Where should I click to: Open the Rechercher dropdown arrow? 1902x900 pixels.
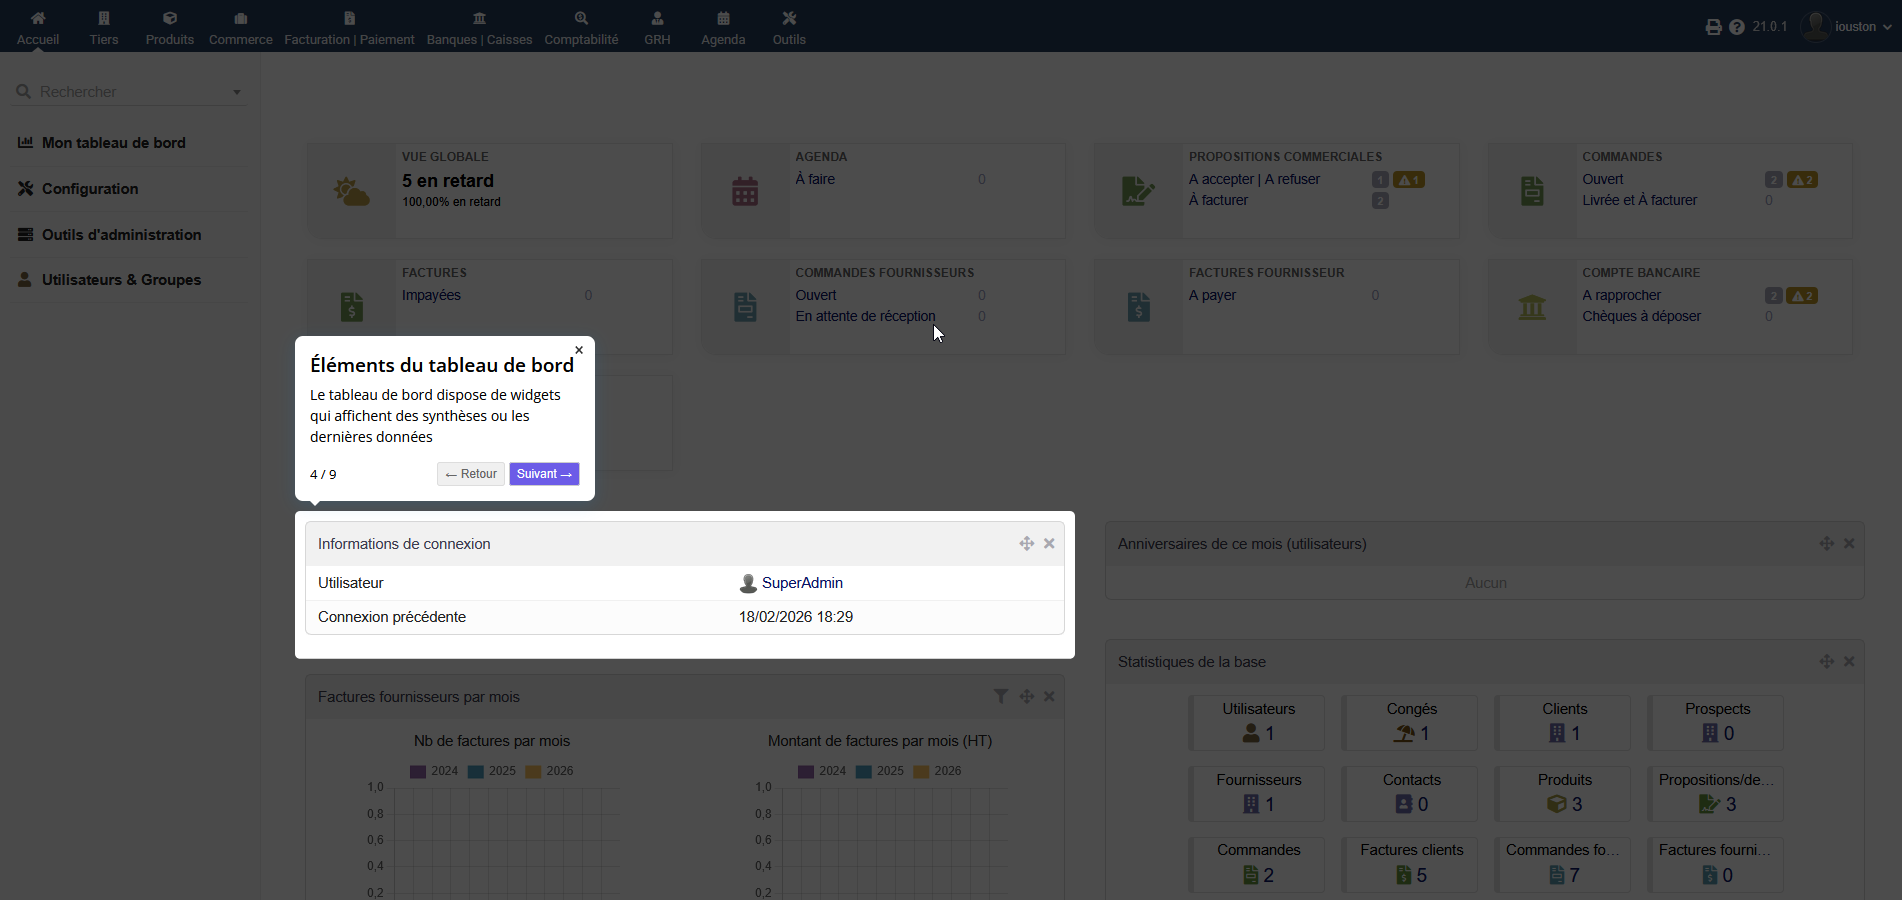click(237, 92)
